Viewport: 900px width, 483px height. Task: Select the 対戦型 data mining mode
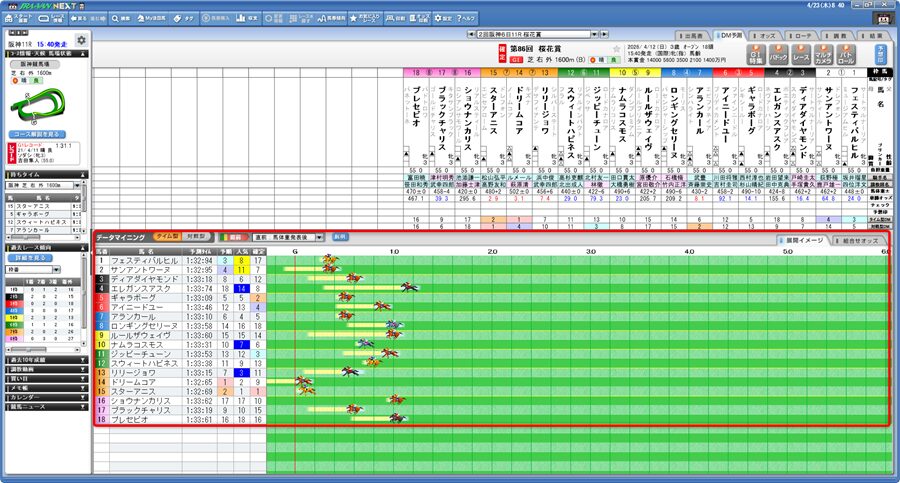[x=196, y=237]
